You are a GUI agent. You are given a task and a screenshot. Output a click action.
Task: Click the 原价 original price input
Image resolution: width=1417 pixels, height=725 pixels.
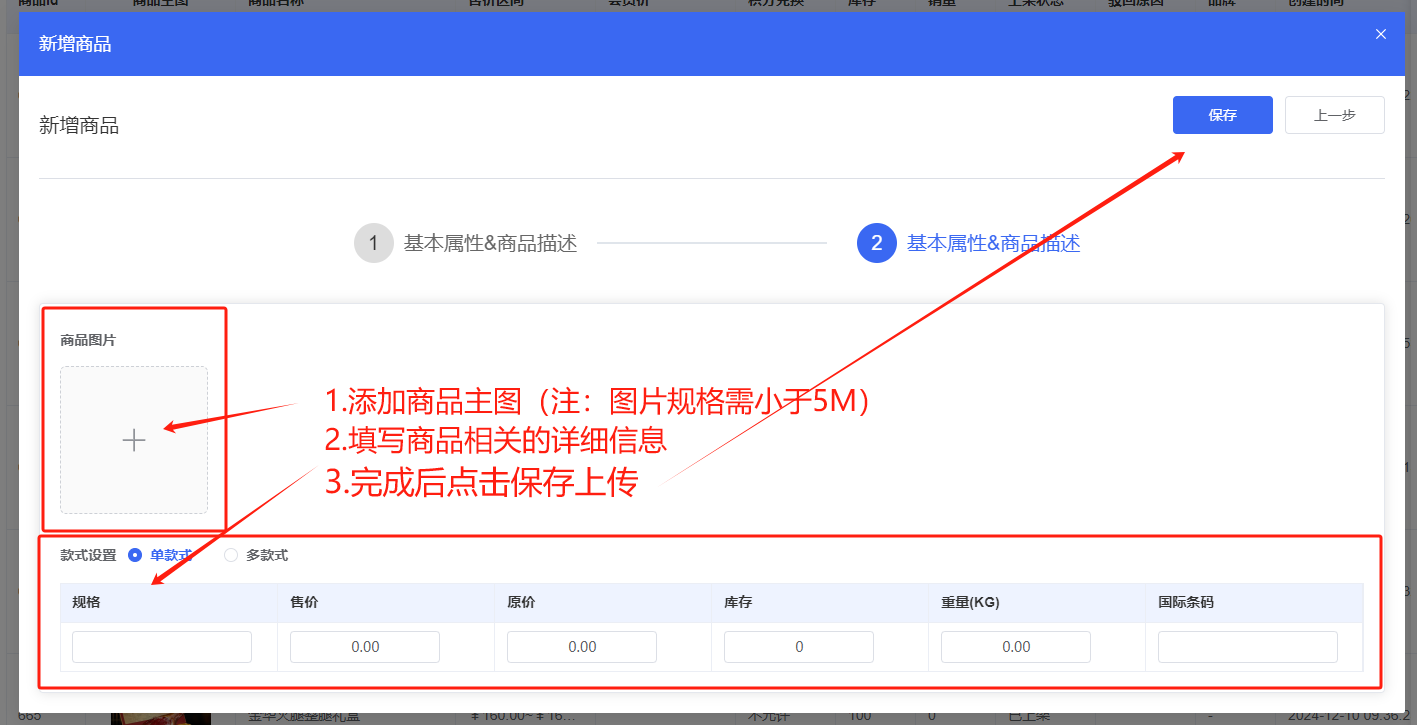[x=581, y=646]
